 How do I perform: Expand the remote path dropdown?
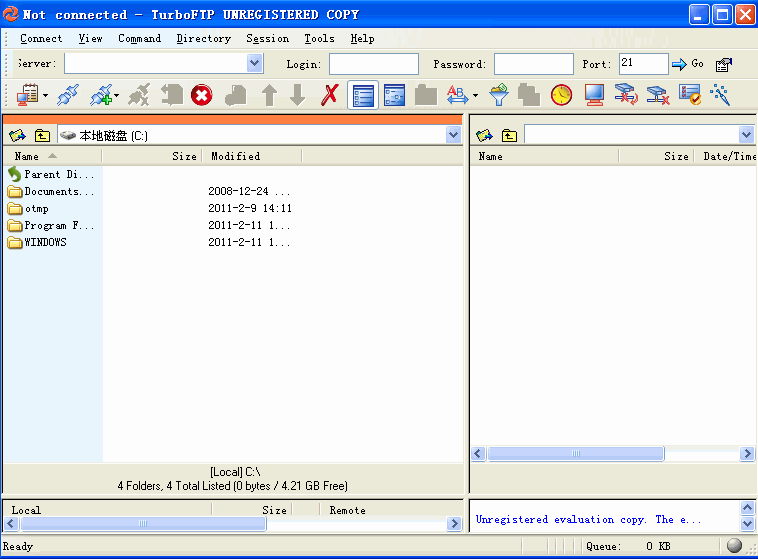(x=746, y=135)
